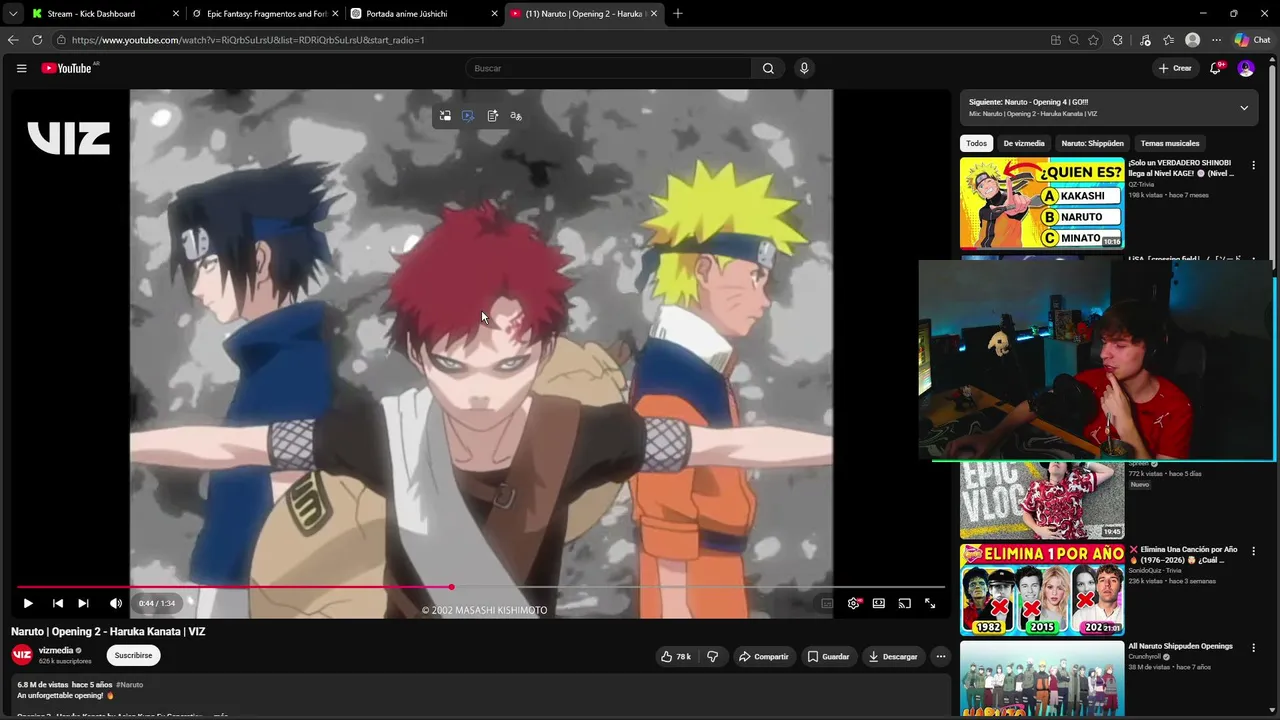This screenshot has height=720, width=1280.
Task: Open the Elimina 1 por año thumbnail
Action: pos(1042,590)
